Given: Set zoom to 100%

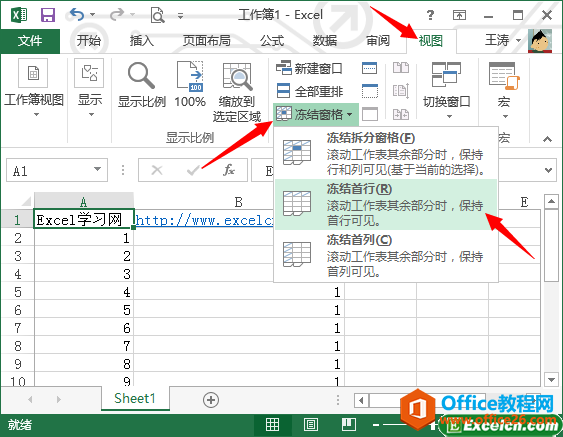Looking at the screenshot, I should pos(190,85).
